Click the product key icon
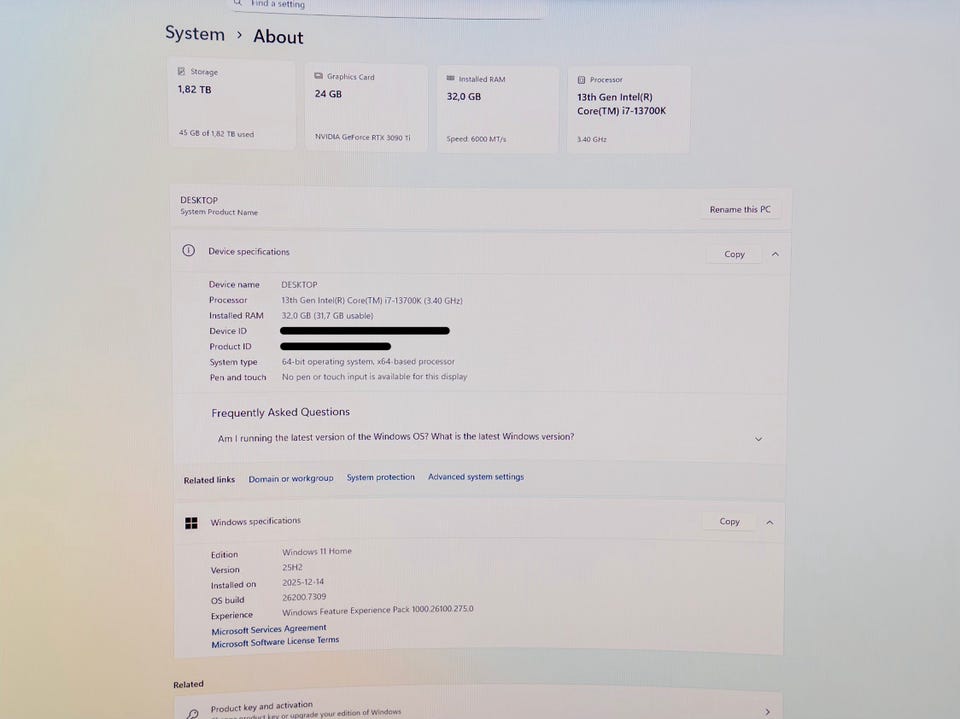Viewport: 960px width, 719px height. click(x=192, y=713)
